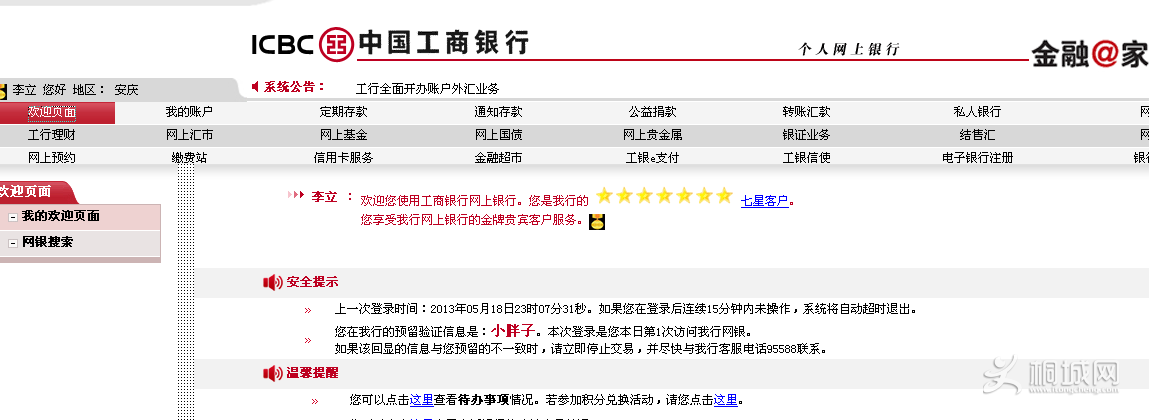Click the 个人网上银行 header text

[849, 50]
